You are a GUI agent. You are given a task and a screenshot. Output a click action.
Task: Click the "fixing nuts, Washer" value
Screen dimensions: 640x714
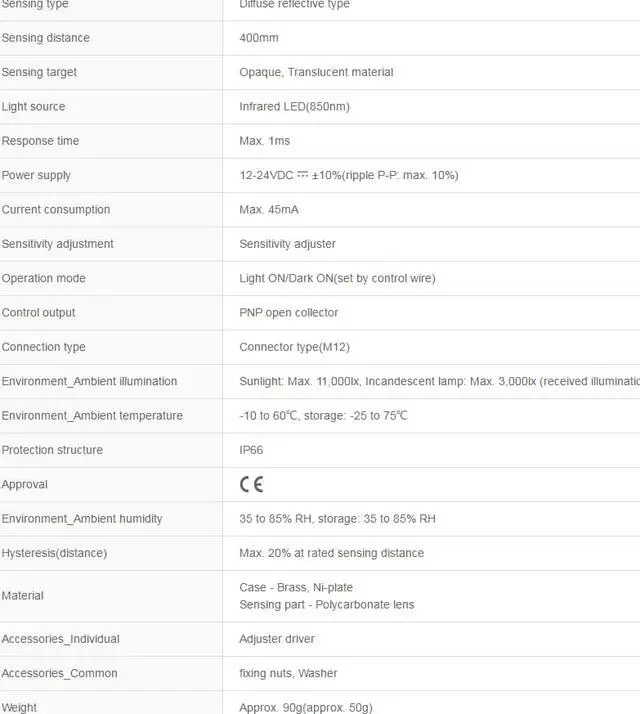[x=288, y=673]
